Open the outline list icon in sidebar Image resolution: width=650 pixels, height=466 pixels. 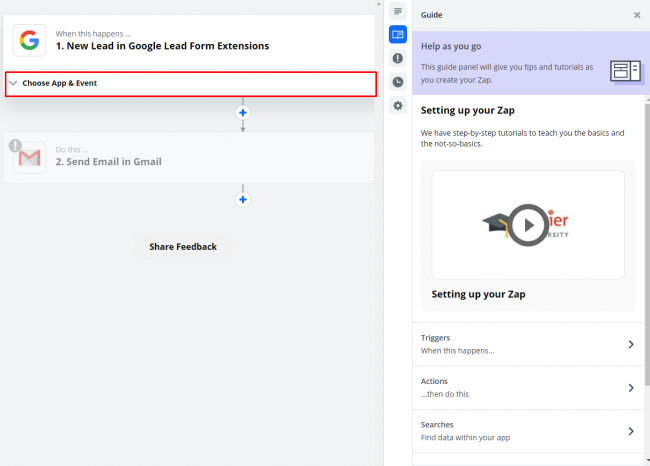[x=398, y=11]
